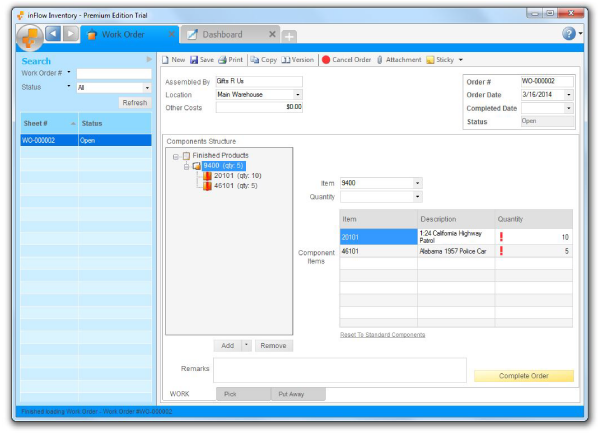Image resolution: width=600 pixels, height=433 pixels.
Task: Cancel Order using red icon
Action: [x=346, y=60]
